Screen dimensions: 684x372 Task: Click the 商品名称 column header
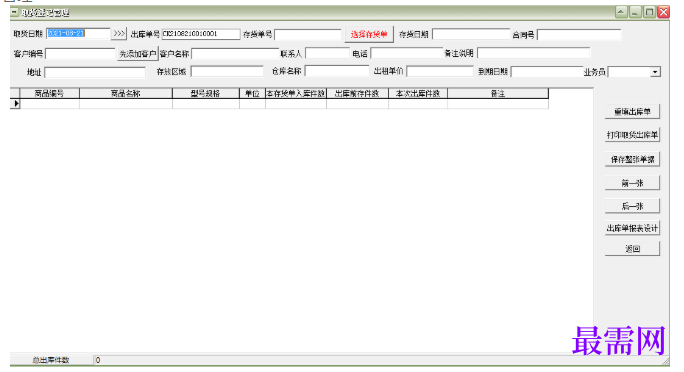click(x=126, y=93)
